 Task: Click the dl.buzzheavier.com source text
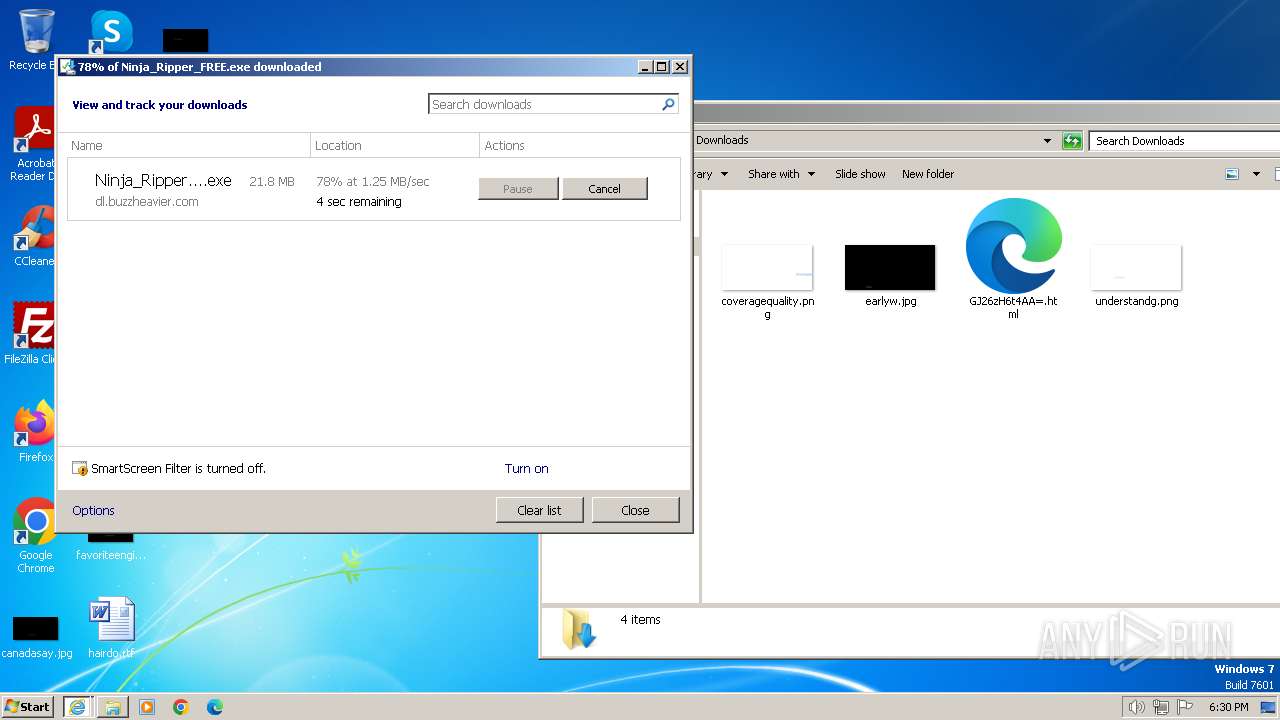146,201
